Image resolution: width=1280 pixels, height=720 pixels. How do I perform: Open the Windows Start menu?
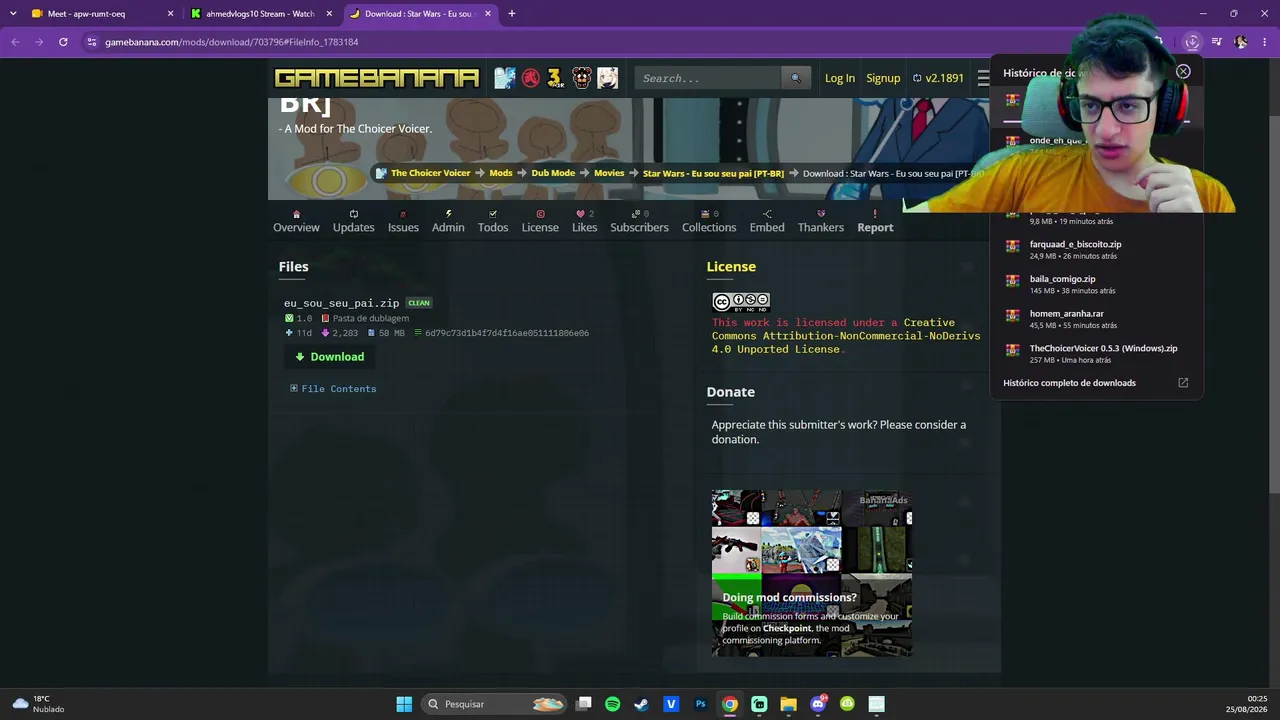(x=404, y=704)
